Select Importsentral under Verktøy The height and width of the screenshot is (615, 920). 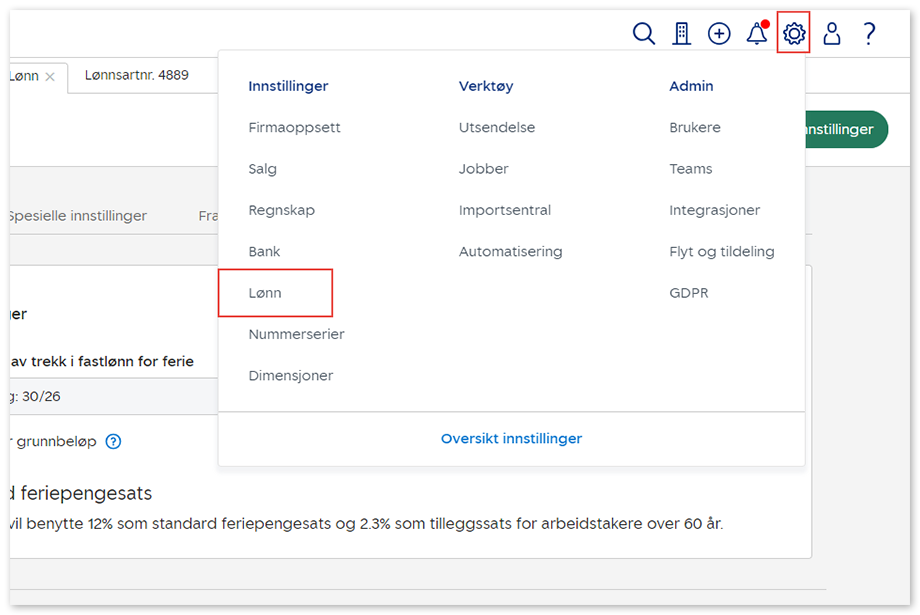(504, 210)
